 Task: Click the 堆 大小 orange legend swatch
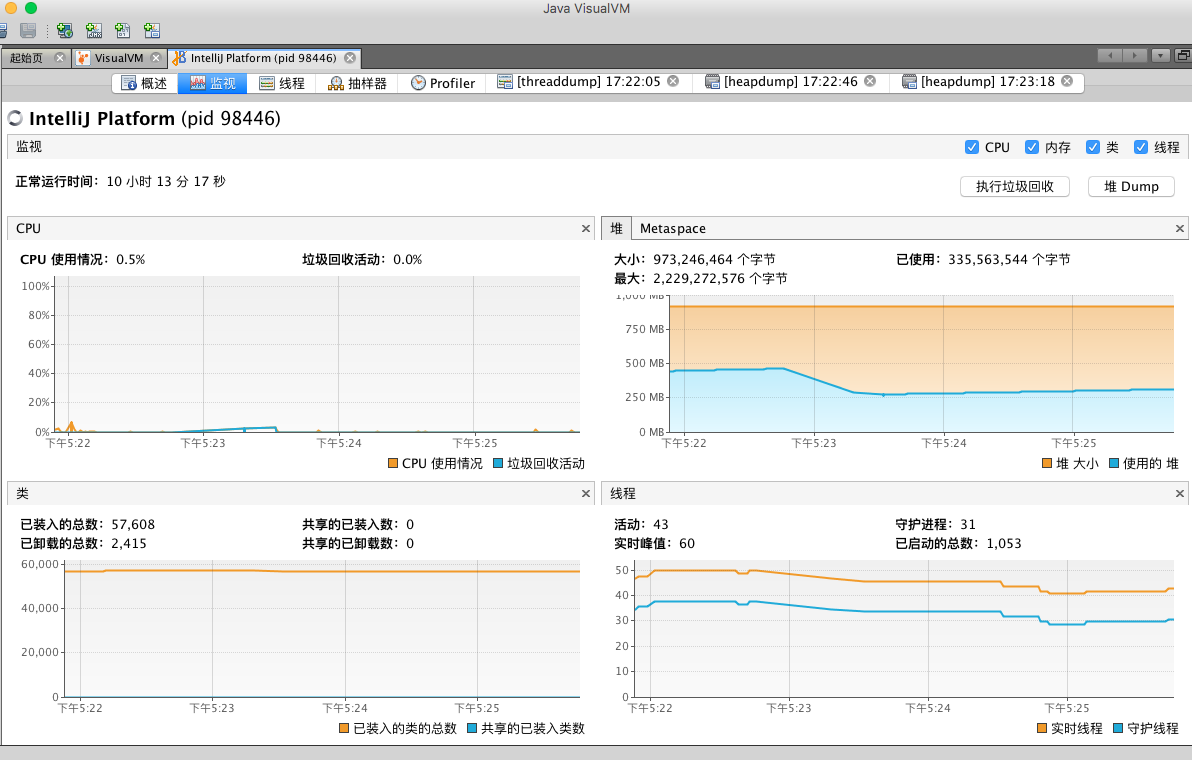pos(1047,463)
